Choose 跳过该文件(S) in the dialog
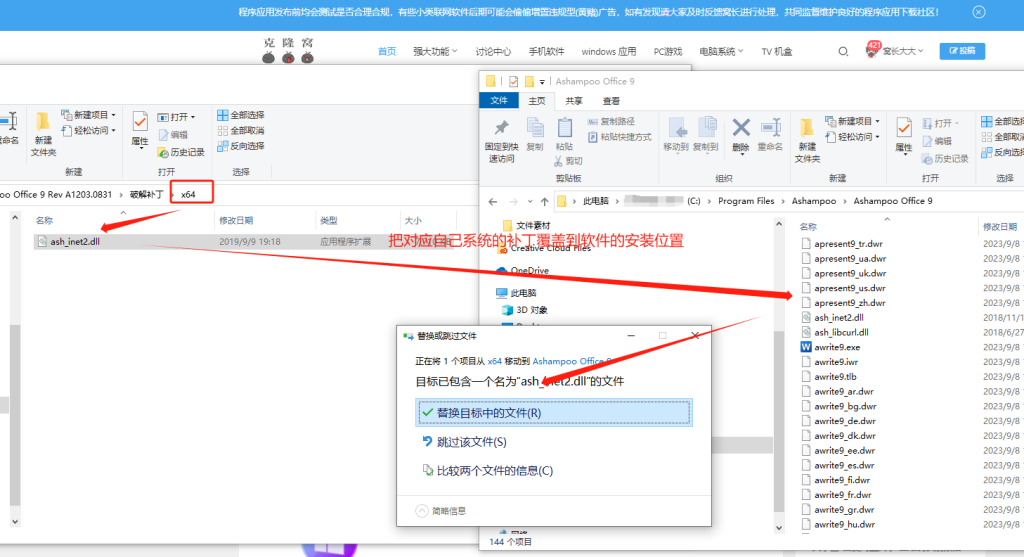Viewport: 1024px width, 557px height. pyautogui.click(x=464, y=442)
